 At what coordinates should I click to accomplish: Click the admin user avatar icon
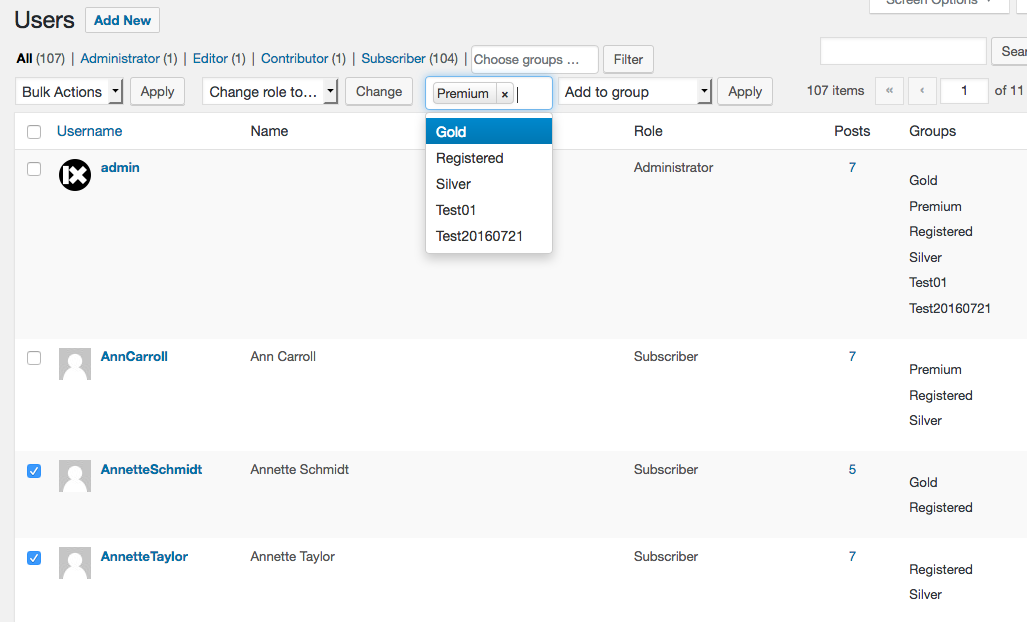75,175
